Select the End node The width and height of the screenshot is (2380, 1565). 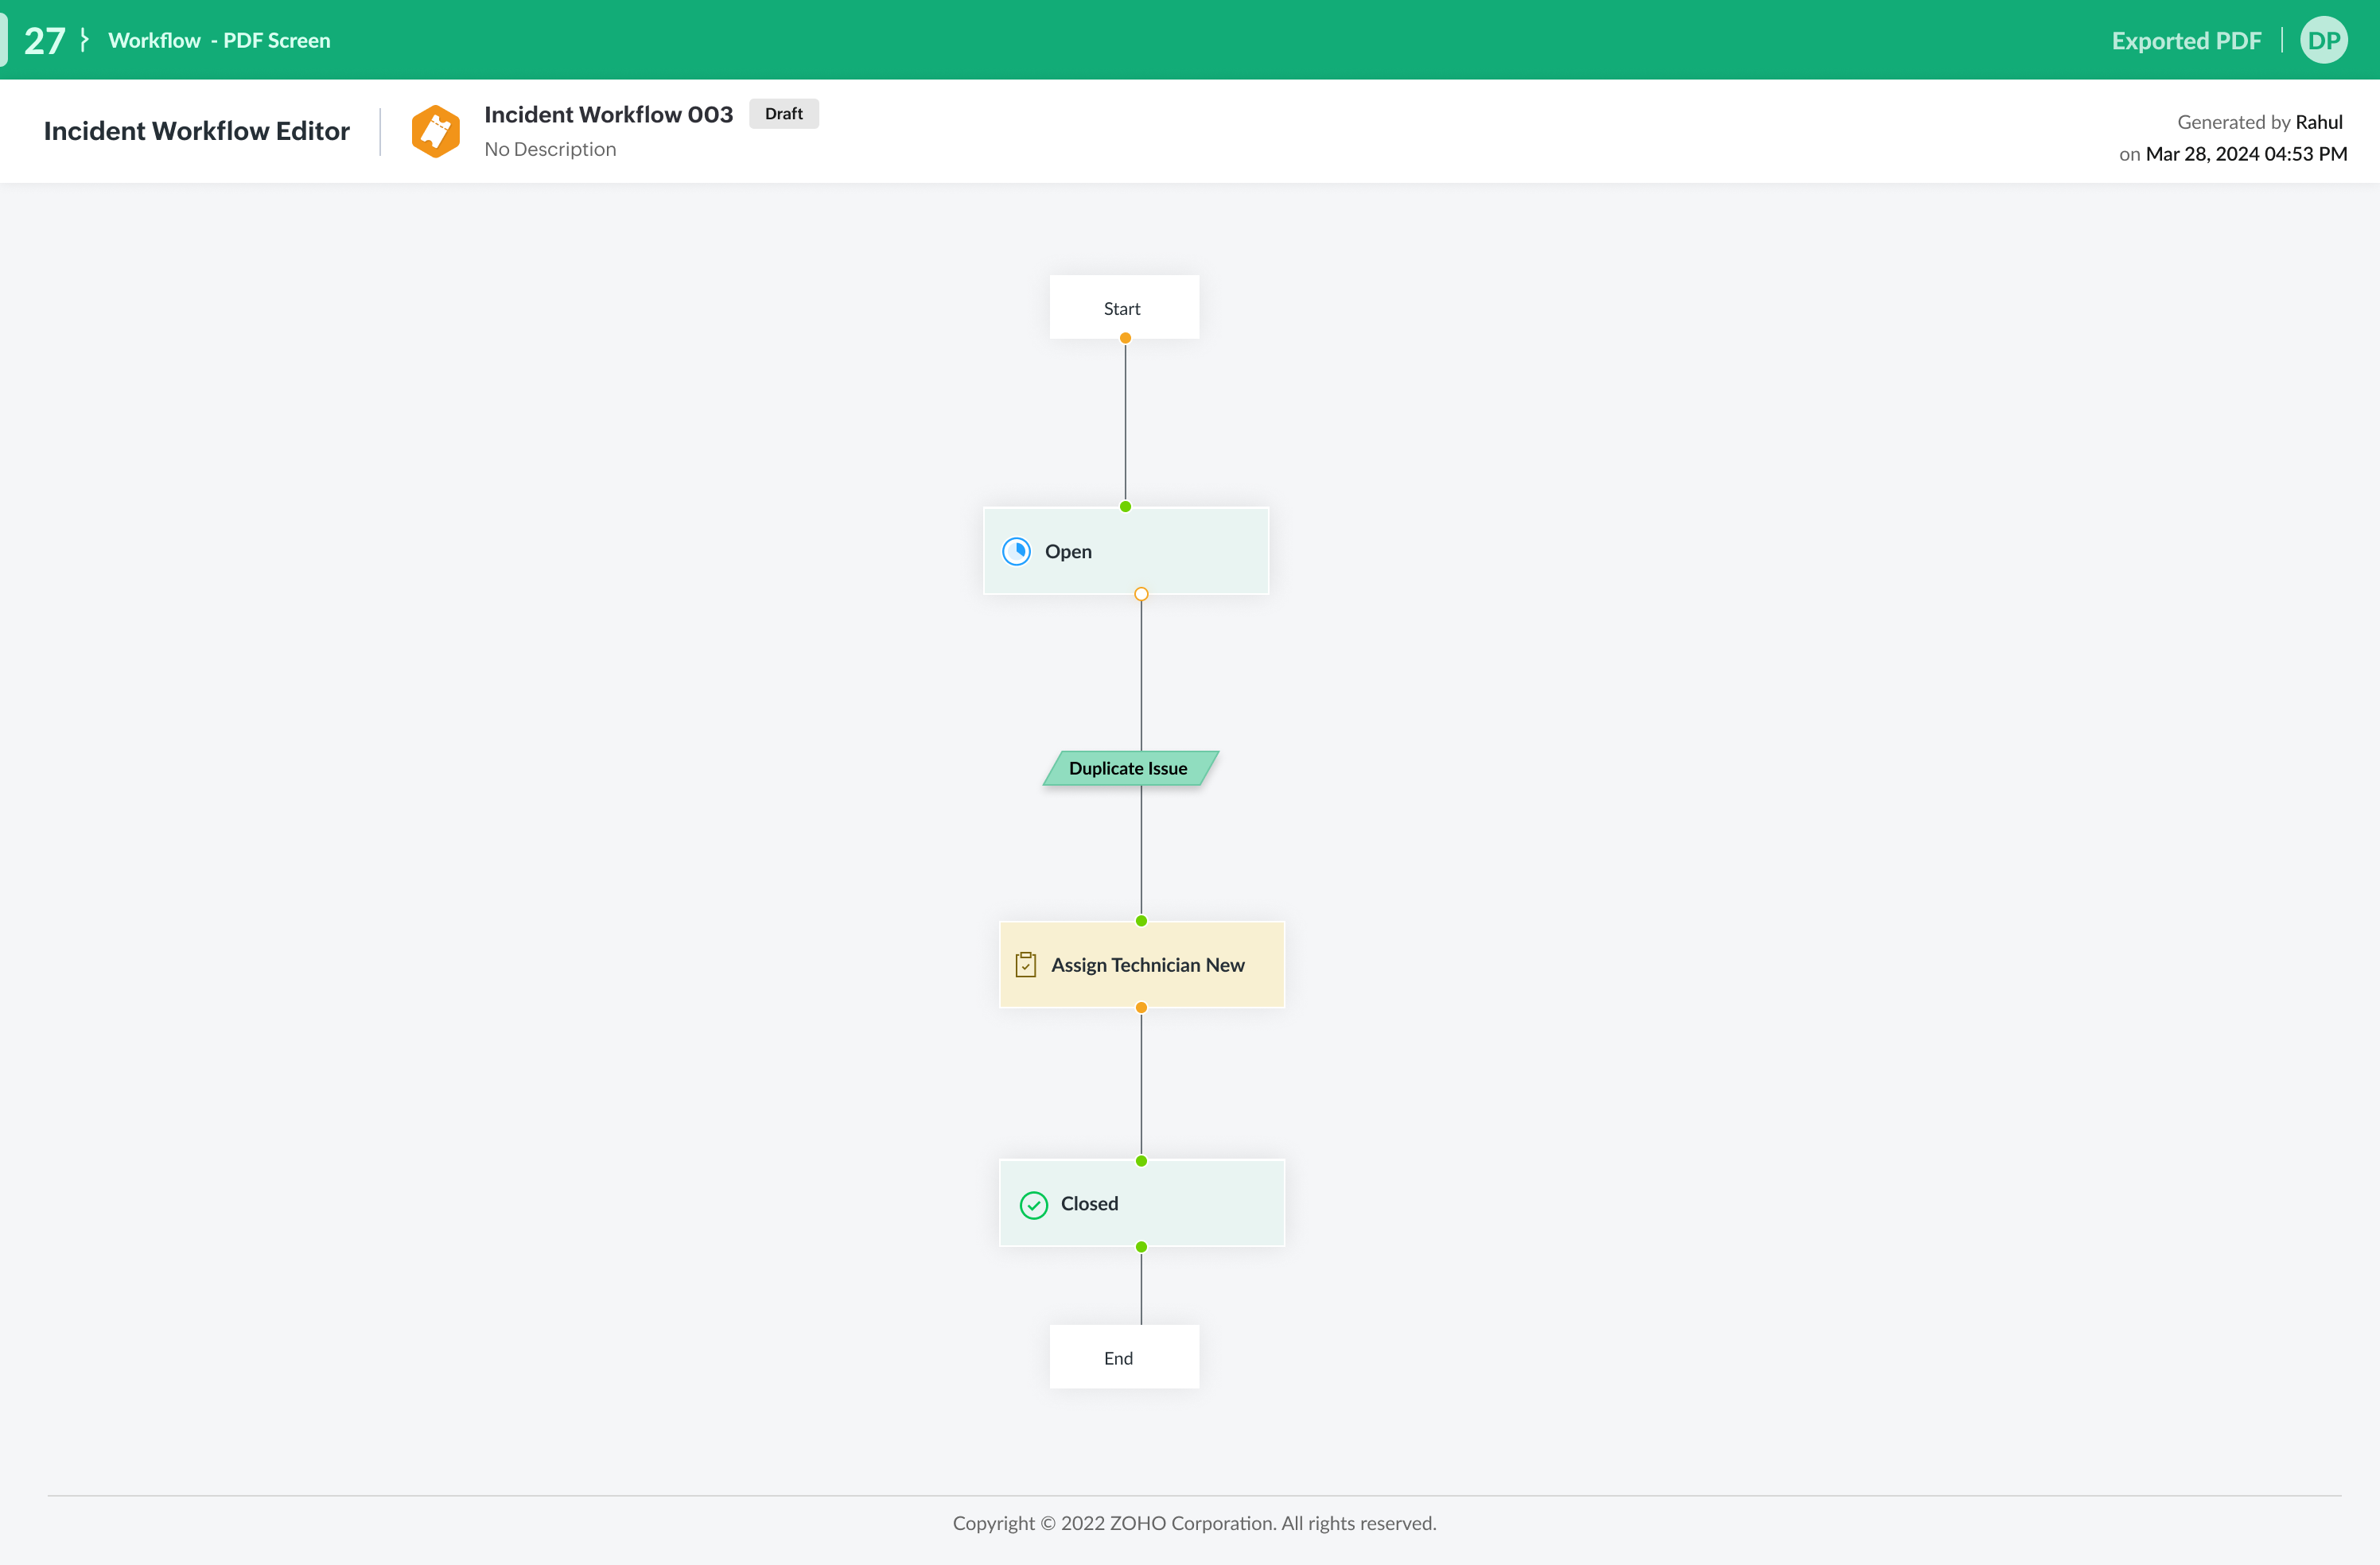(1124, 1357)
